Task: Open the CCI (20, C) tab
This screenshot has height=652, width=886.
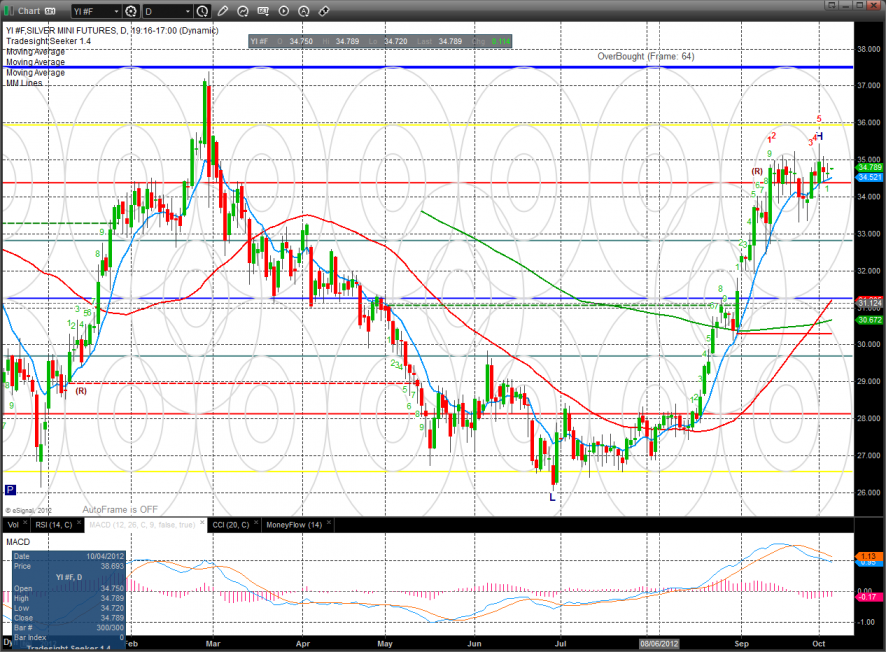Action: [229, 524]
